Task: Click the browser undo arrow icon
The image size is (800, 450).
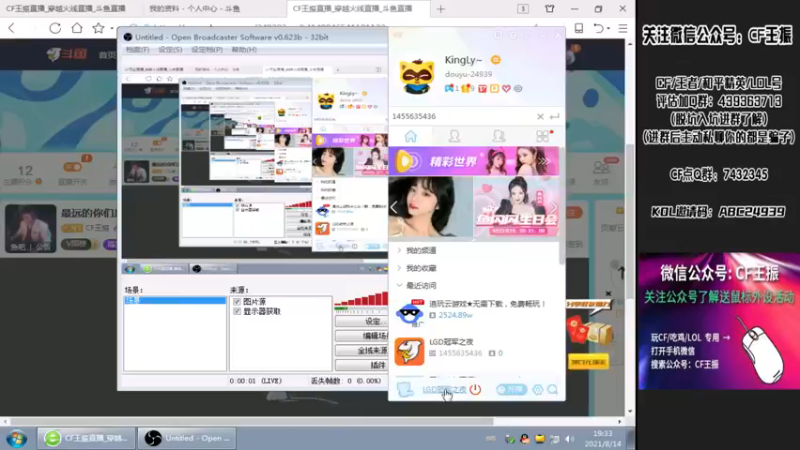Action: click(599, 28)
